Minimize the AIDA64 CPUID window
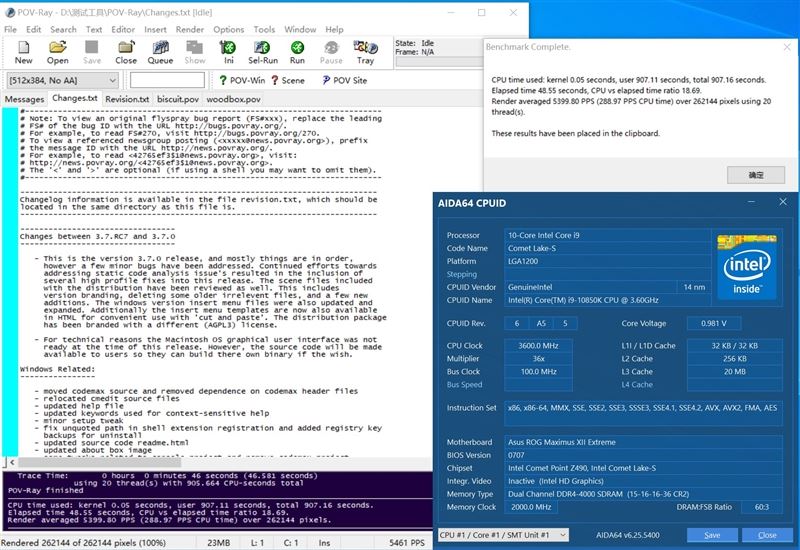Viewport: 800px width, 550px height. coord(751,202)
